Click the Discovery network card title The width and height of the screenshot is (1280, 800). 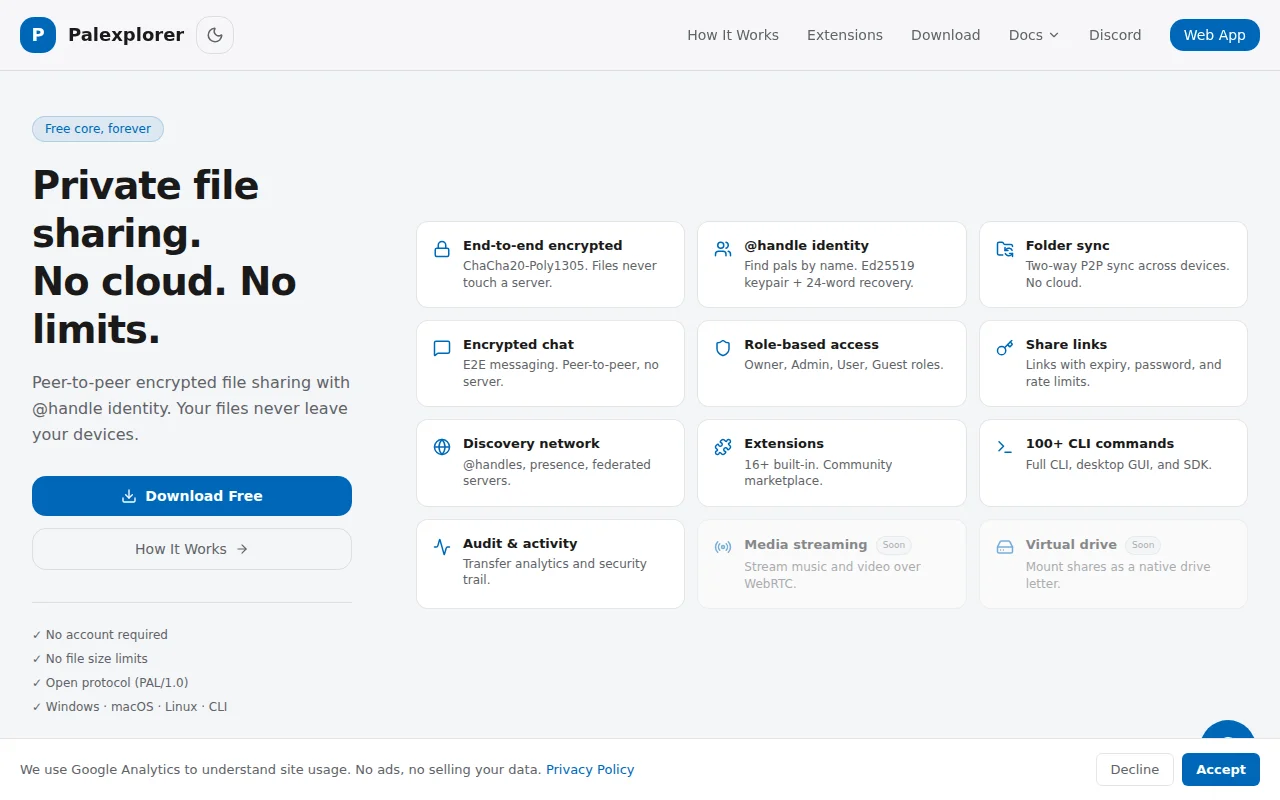pos(532,443)
